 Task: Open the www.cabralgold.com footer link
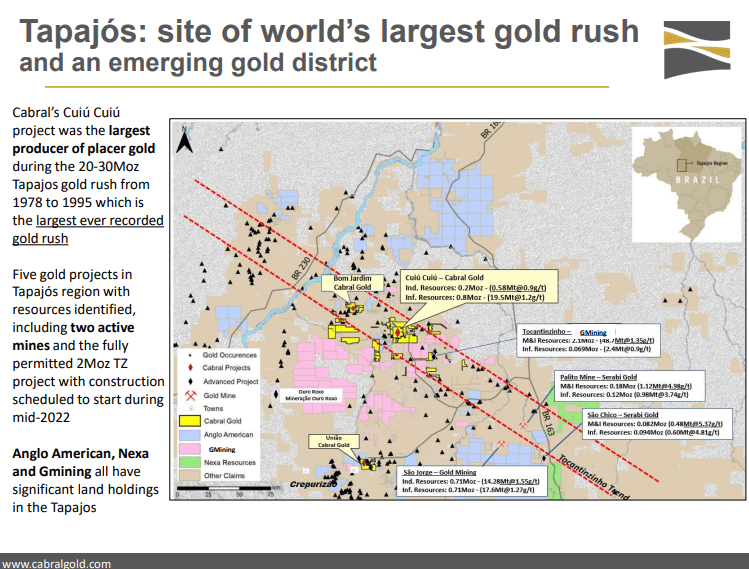(56, 564)
